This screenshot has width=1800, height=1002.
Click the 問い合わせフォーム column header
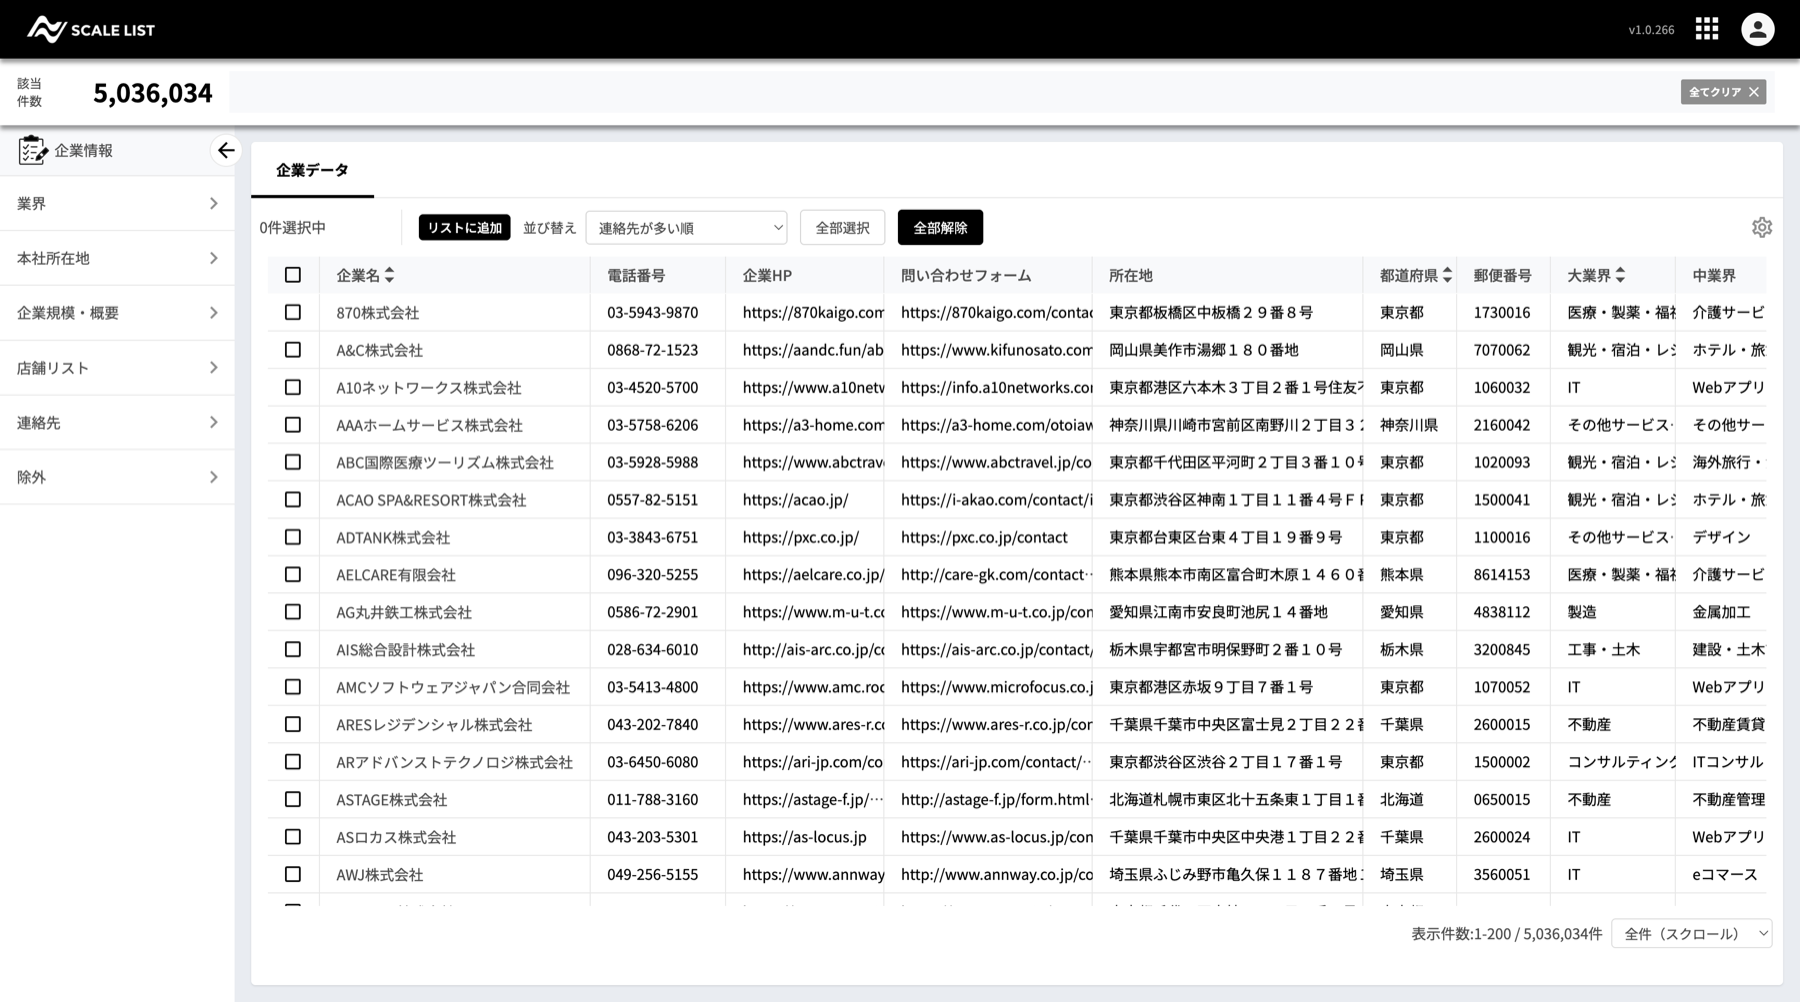tap(966, 275)
